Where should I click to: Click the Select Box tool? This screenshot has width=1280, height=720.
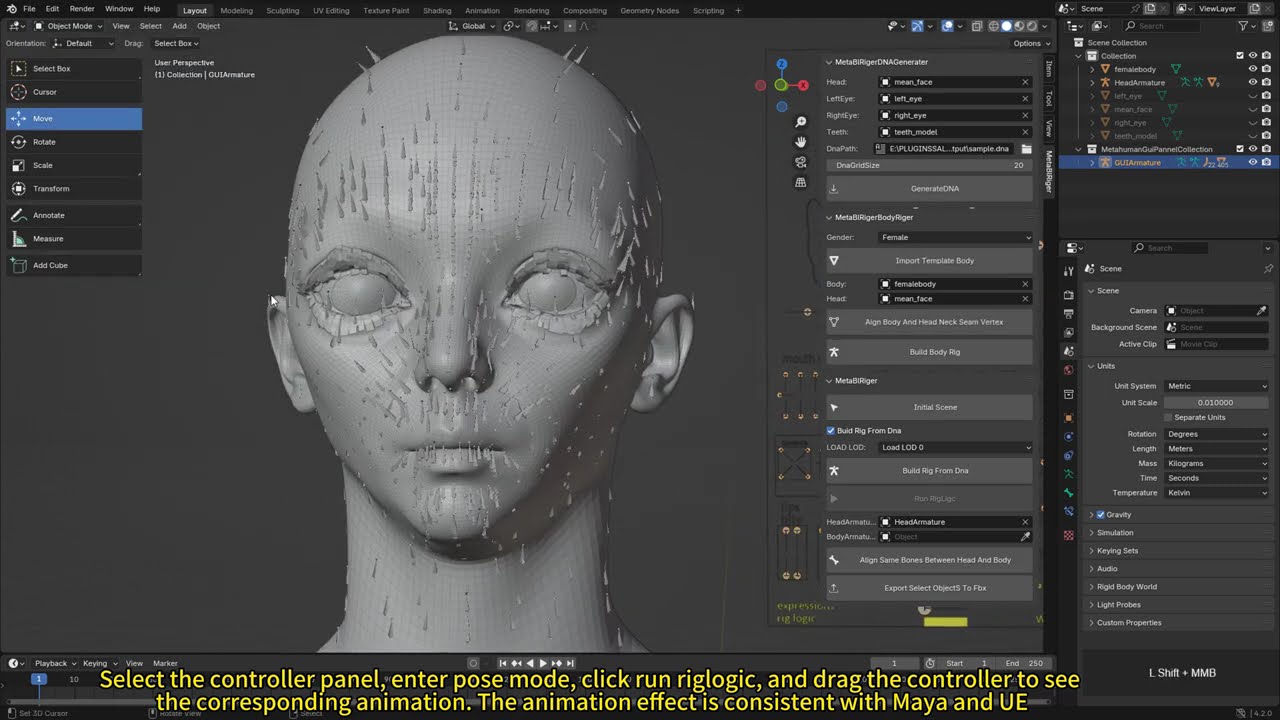[74, 68]
